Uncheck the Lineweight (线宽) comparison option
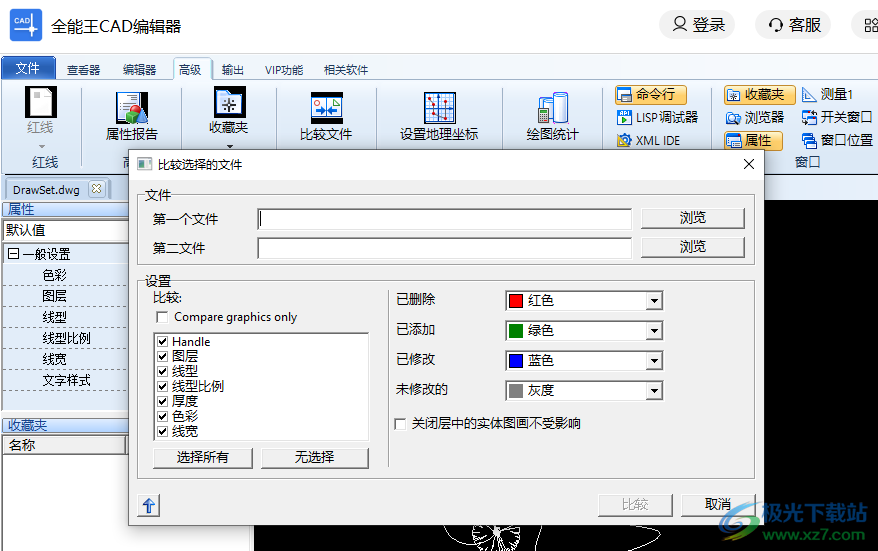Viewport: 878px width, 551px height. coord(162,431)
